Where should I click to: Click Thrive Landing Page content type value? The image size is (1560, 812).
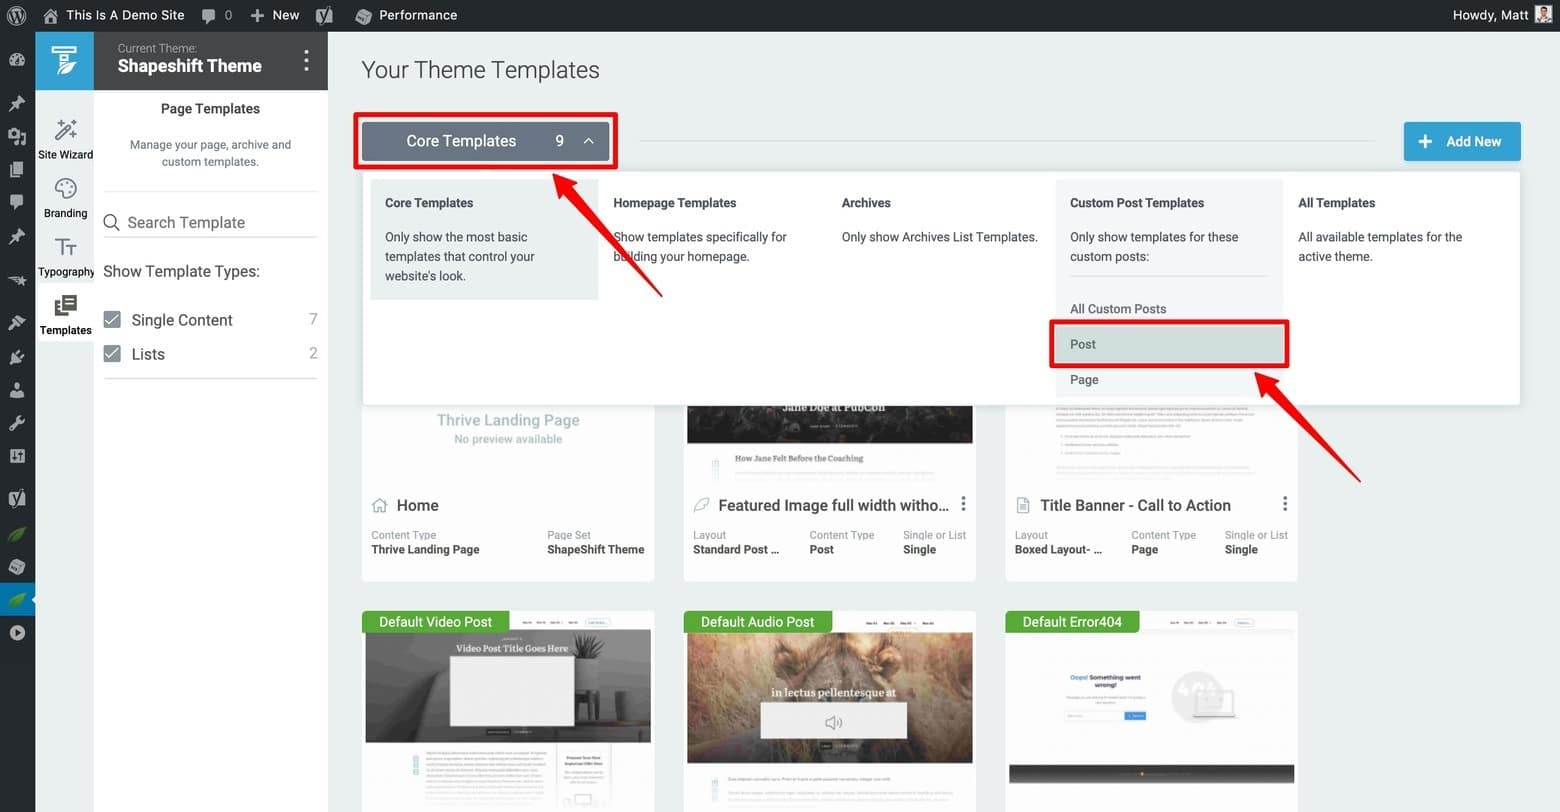click(x=425, y=549)
